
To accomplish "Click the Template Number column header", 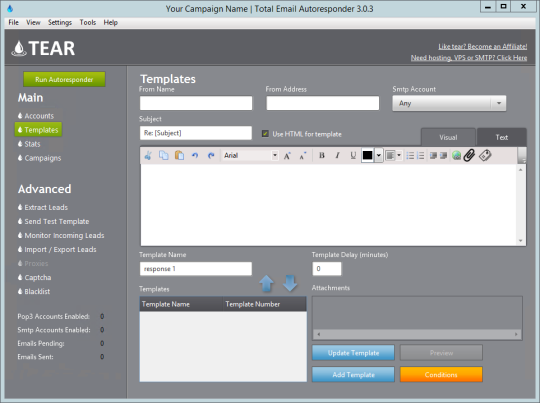I will tap(264, 304).
